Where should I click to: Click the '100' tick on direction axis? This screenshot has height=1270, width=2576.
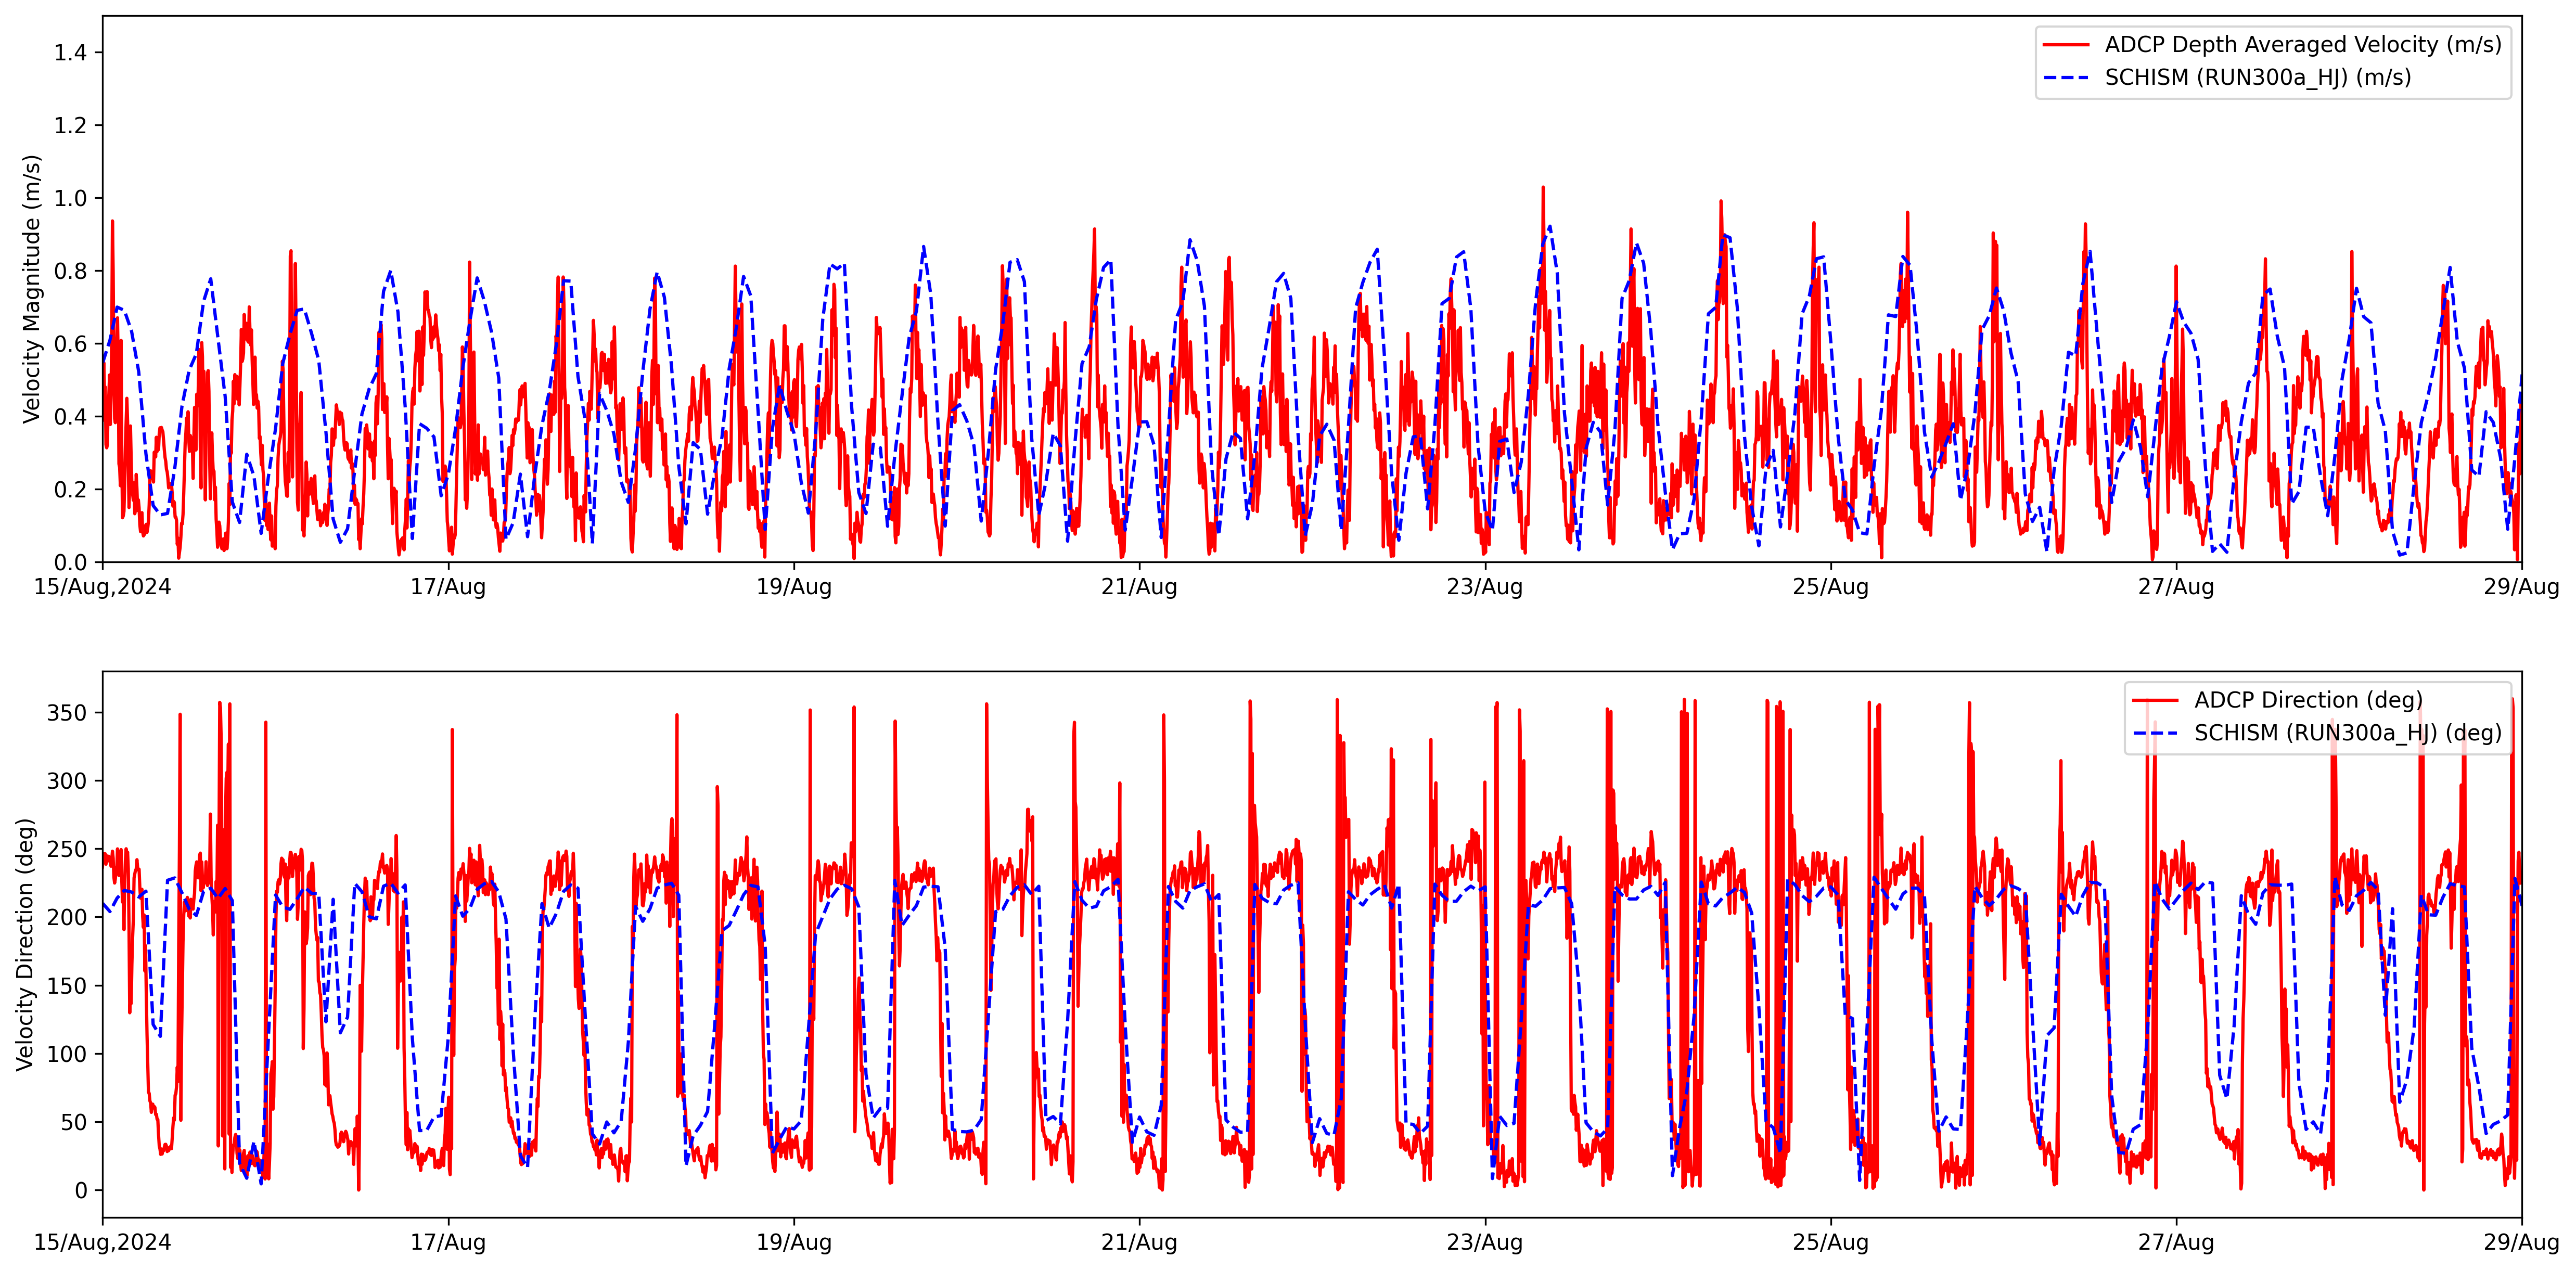click(x=67, y=1054)
